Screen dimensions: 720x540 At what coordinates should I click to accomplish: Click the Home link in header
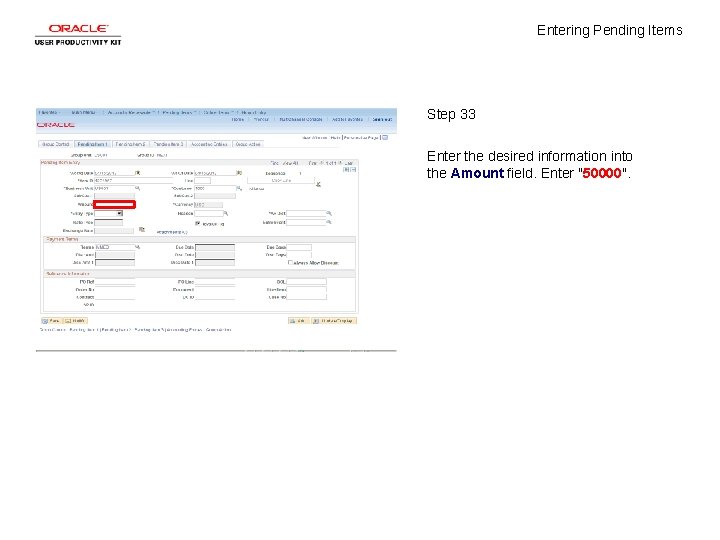pyautogui.click(x=237, y=119)
